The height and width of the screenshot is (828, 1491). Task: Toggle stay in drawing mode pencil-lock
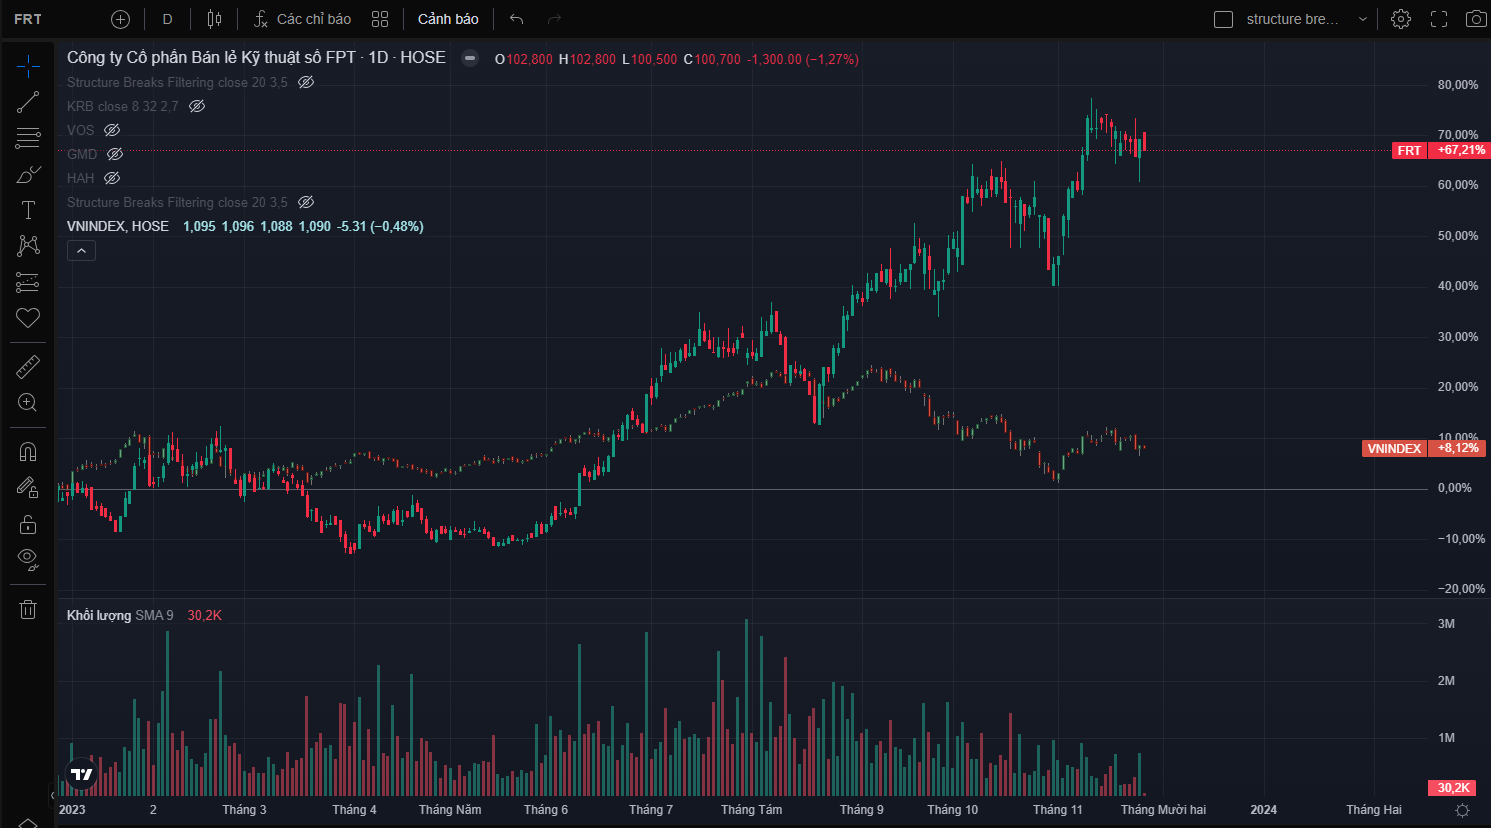pyautogui.click(x=28, y=488)
